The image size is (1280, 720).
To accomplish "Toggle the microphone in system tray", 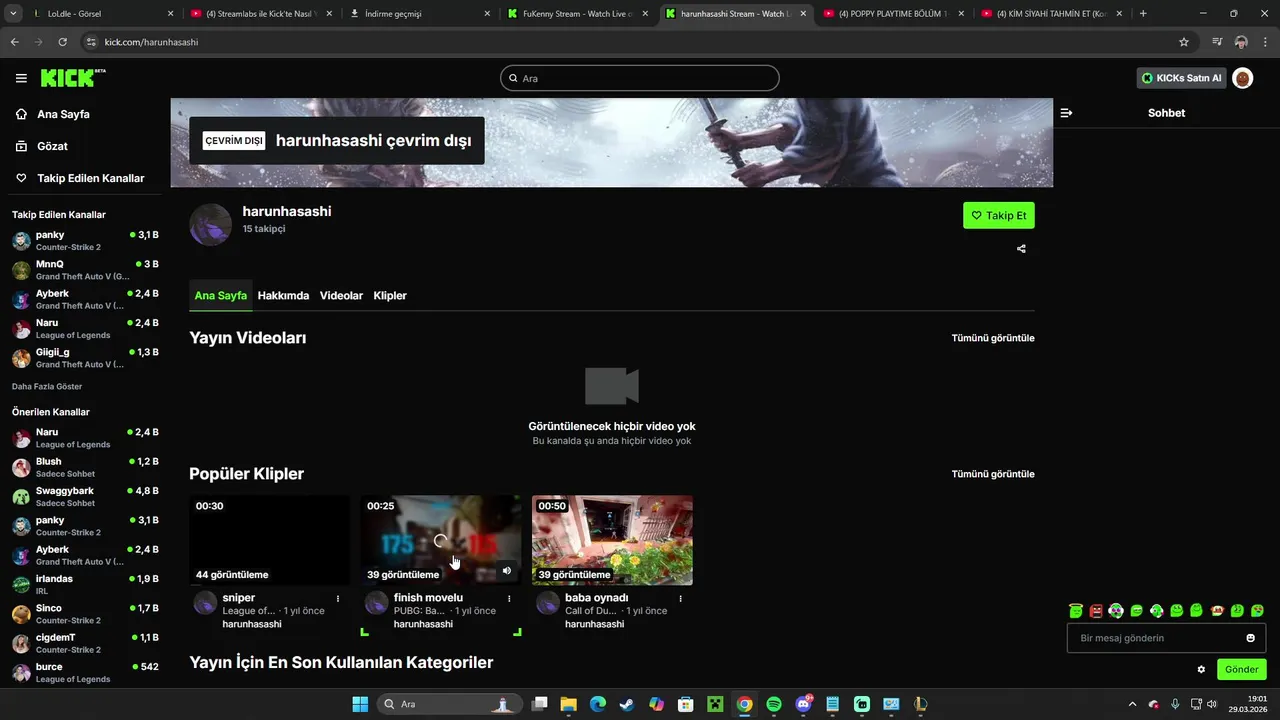I will [x=1175, y=704].
